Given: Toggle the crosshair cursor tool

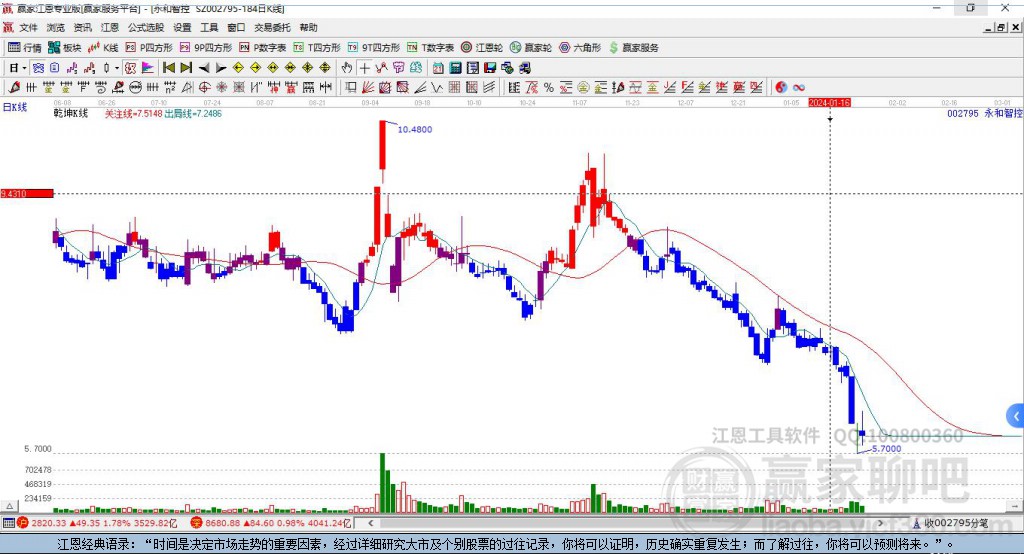Looking at the screenshot, I should point(364,68).
